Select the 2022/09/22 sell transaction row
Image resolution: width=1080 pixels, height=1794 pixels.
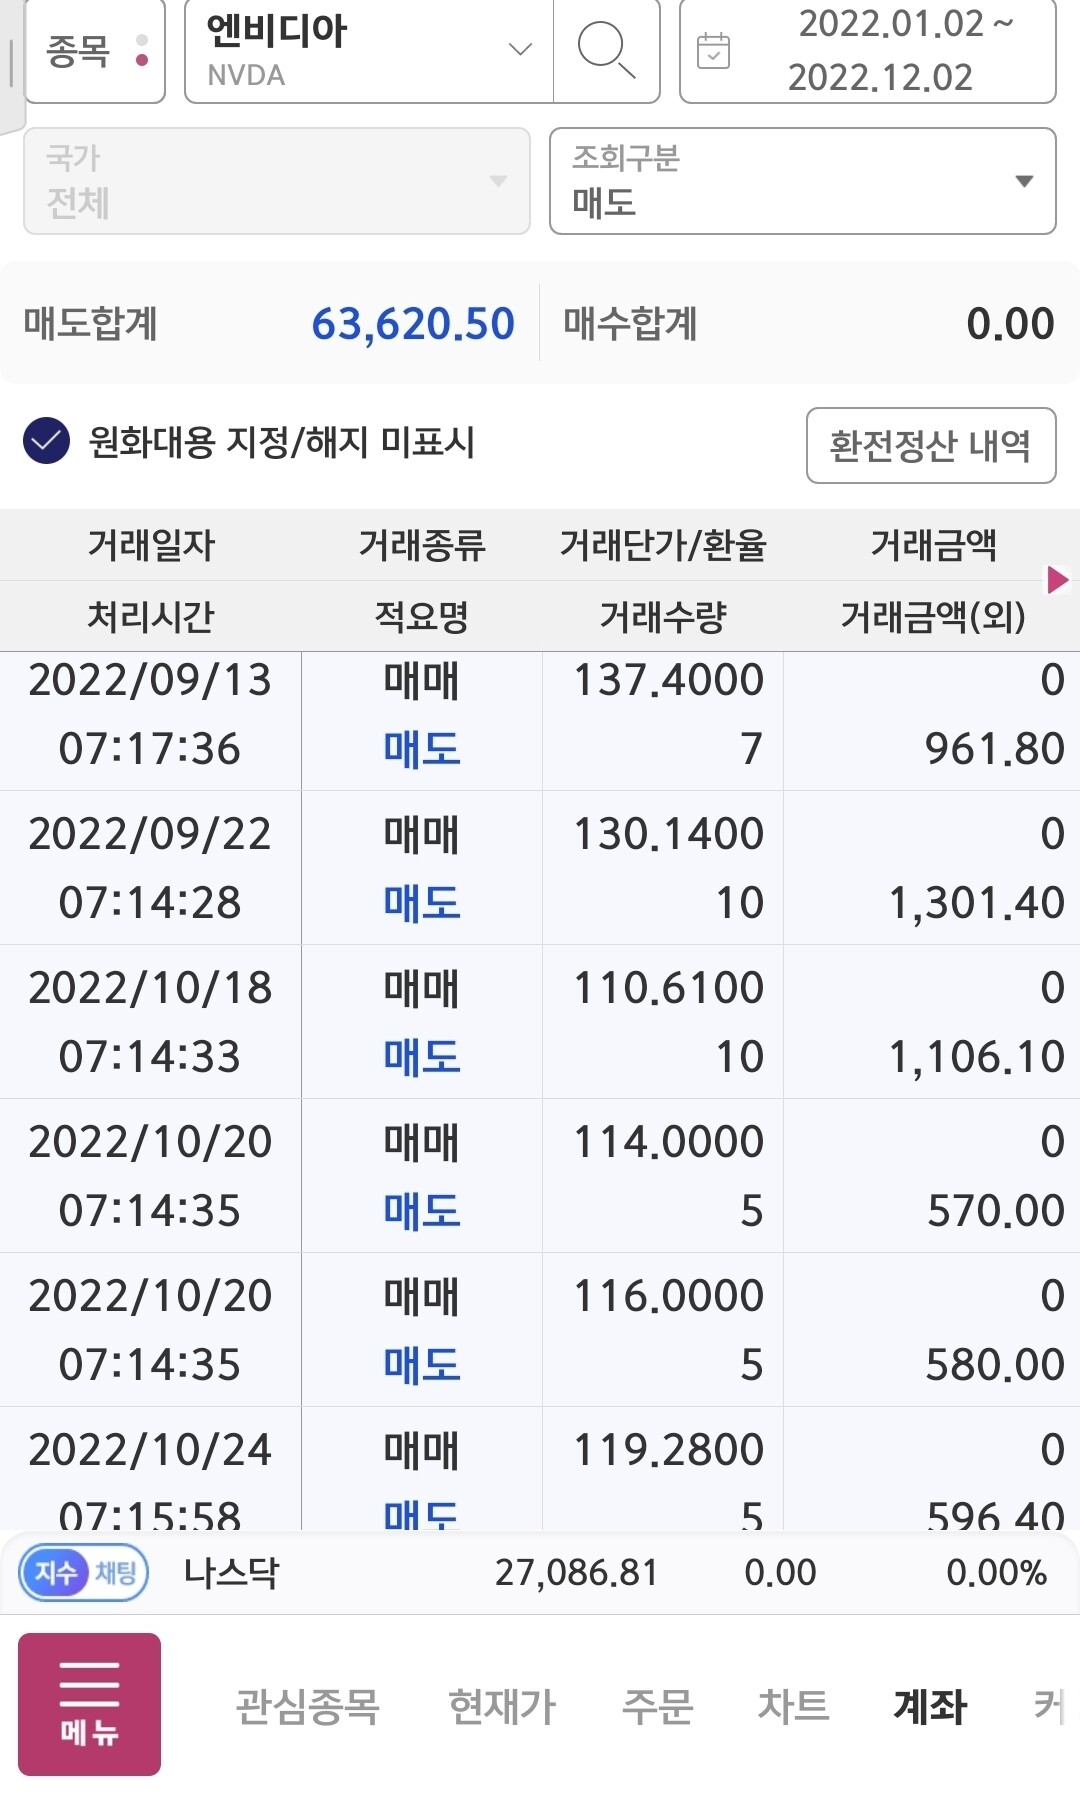(540, 868)
